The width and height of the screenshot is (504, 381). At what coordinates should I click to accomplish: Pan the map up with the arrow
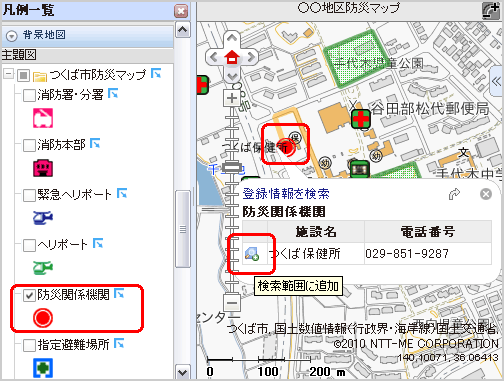232,39
